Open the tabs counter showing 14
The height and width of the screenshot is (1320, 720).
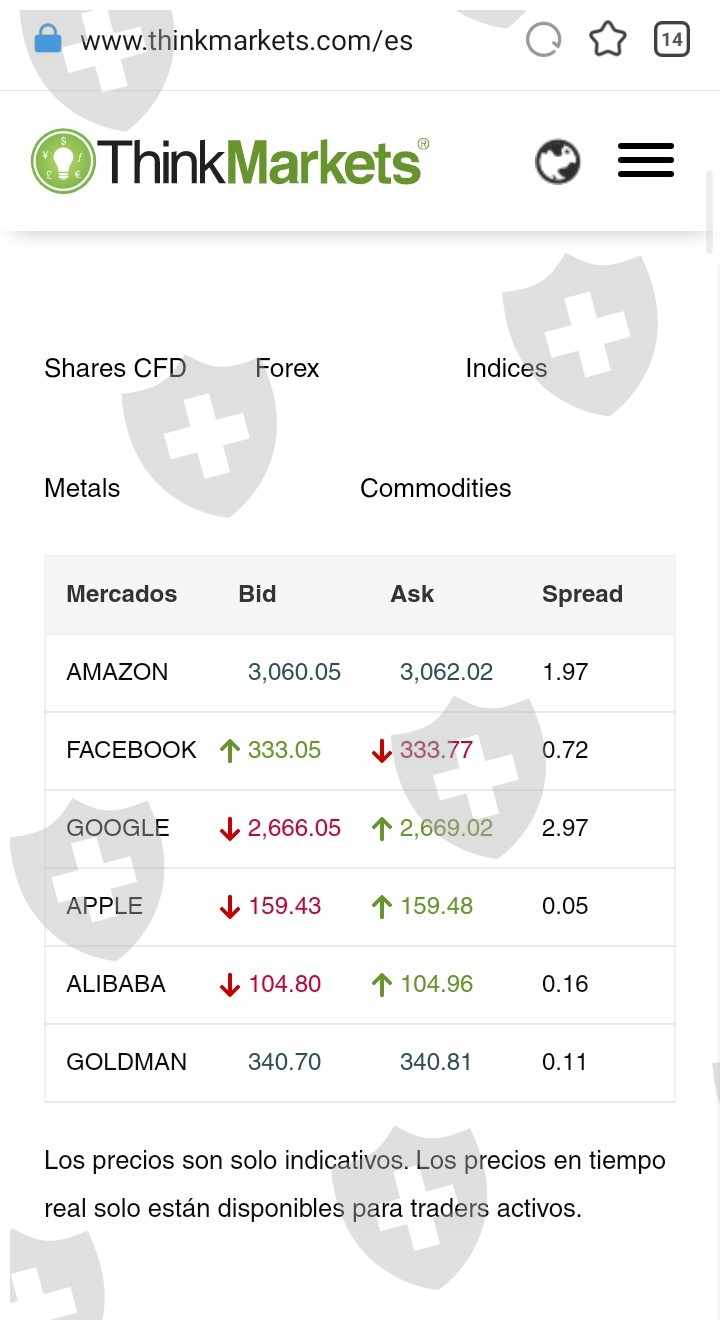(671, 40)
